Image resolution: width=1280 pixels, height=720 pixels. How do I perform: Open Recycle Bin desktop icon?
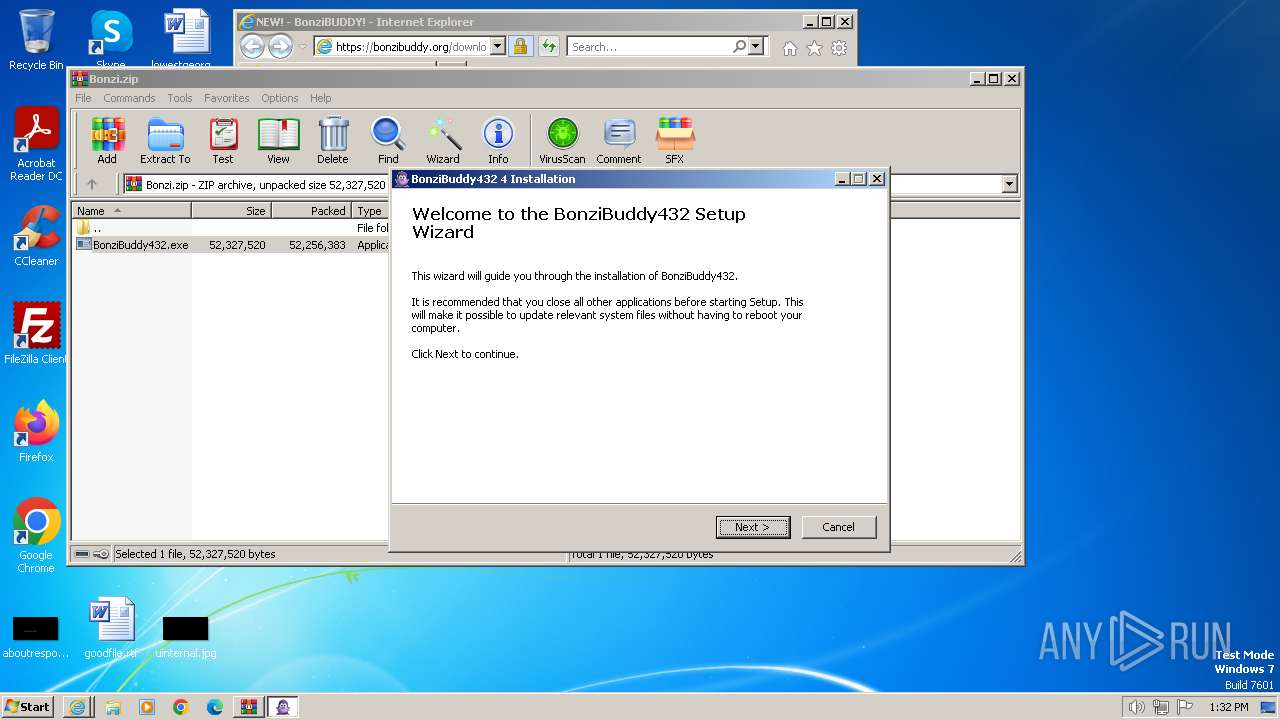pyautogui.click(x=36, y=40)
